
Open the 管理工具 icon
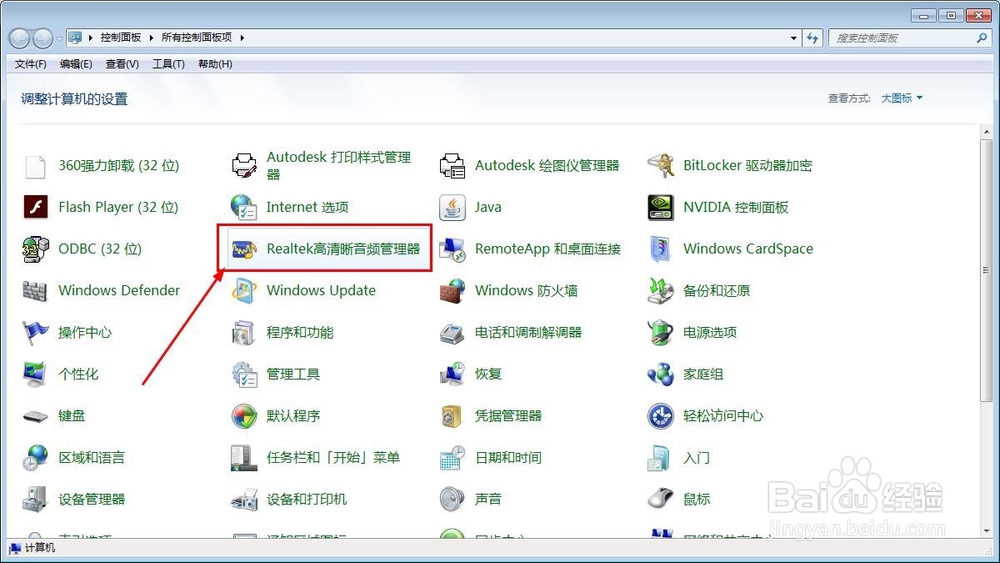coord(244,374)
